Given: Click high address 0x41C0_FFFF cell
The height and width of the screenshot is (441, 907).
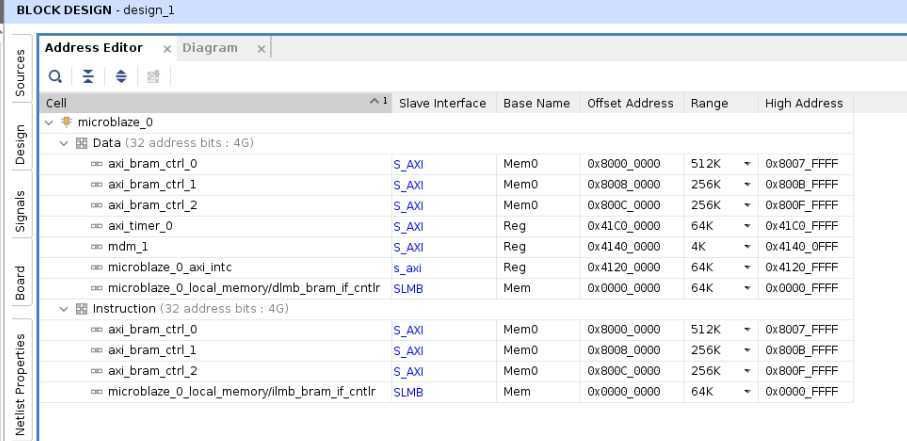Looking at the screenshot, I should (805, 226).
